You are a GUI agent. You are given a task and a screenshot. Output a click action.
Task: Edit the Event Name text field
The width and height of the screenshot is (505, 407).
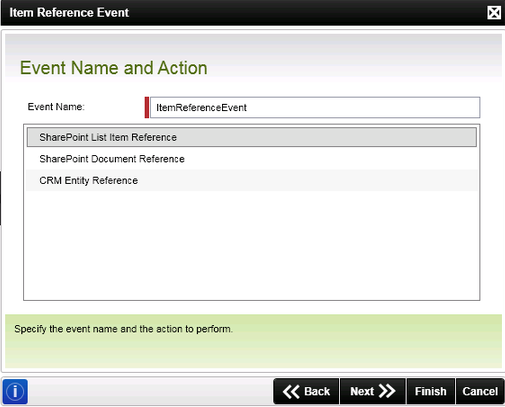pyautogui.click(x=315, y=107)
